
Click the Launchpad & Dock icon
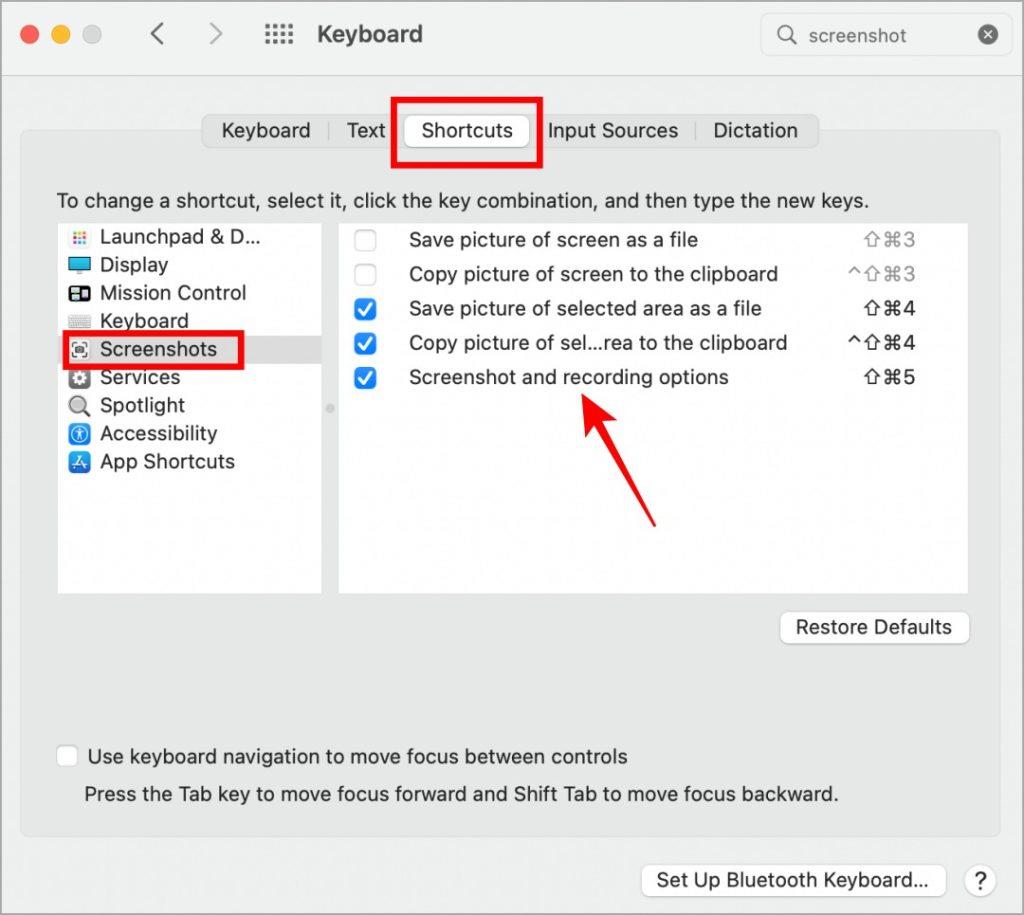click(80, 237)
